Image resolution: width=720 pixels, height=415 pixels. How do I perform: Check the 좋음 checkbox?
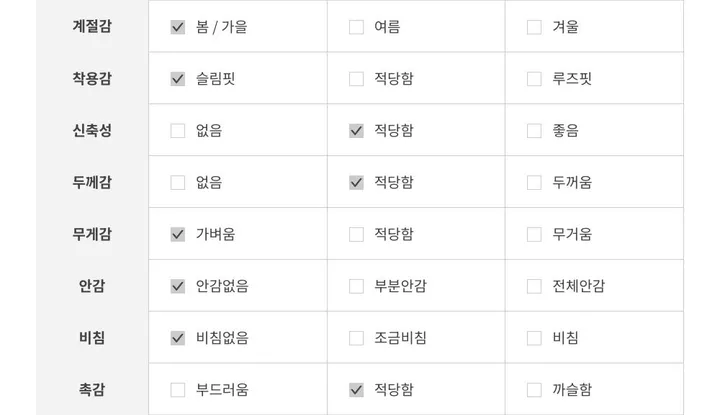coord(534,131)
